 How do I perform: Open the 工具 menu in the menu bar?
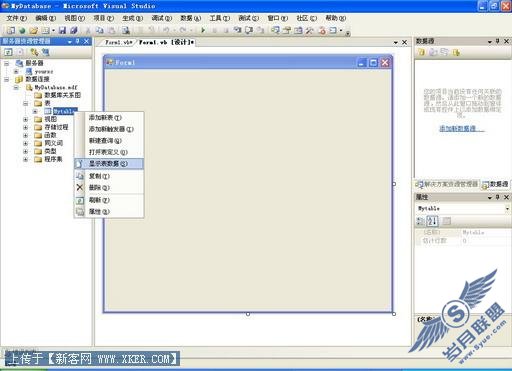click(219, 18)
